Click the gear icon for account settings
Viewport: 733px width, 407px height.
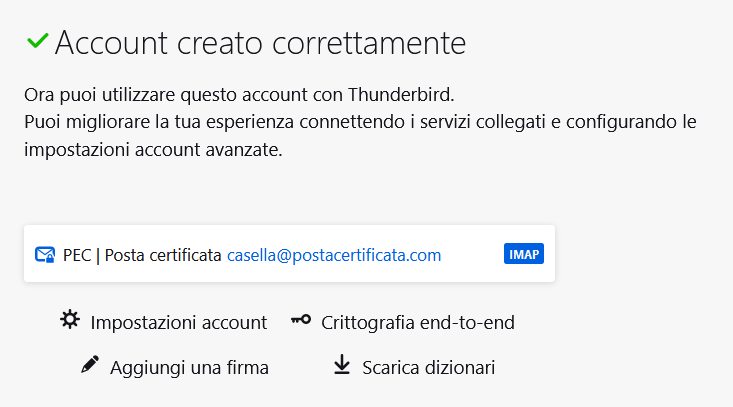(70, 320)
